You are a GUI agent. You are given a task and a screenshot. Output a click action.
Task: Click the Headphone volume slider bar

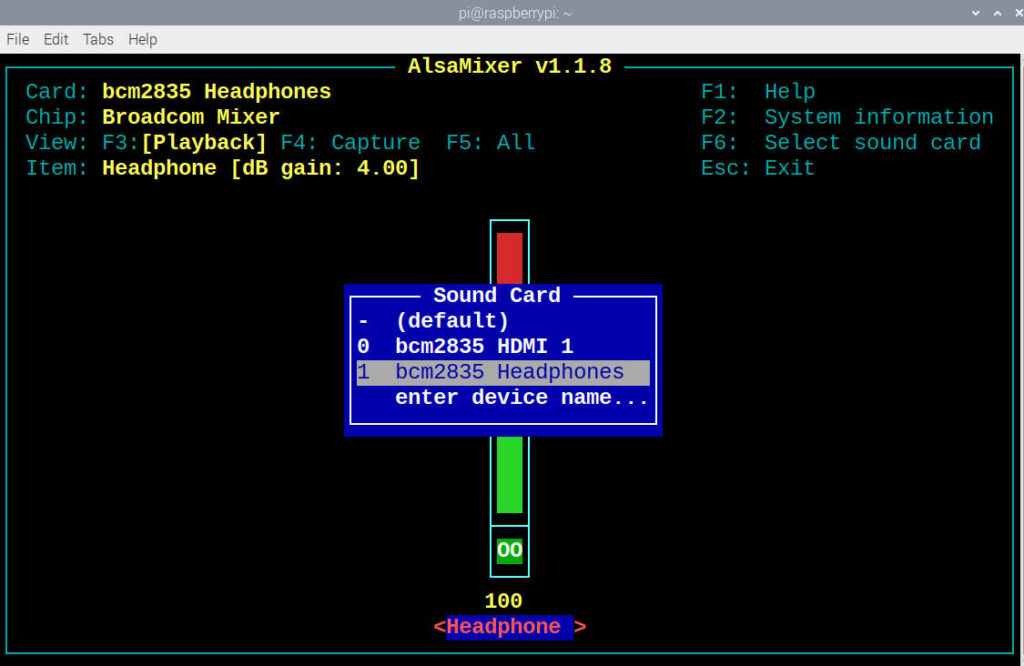(509, 372)
